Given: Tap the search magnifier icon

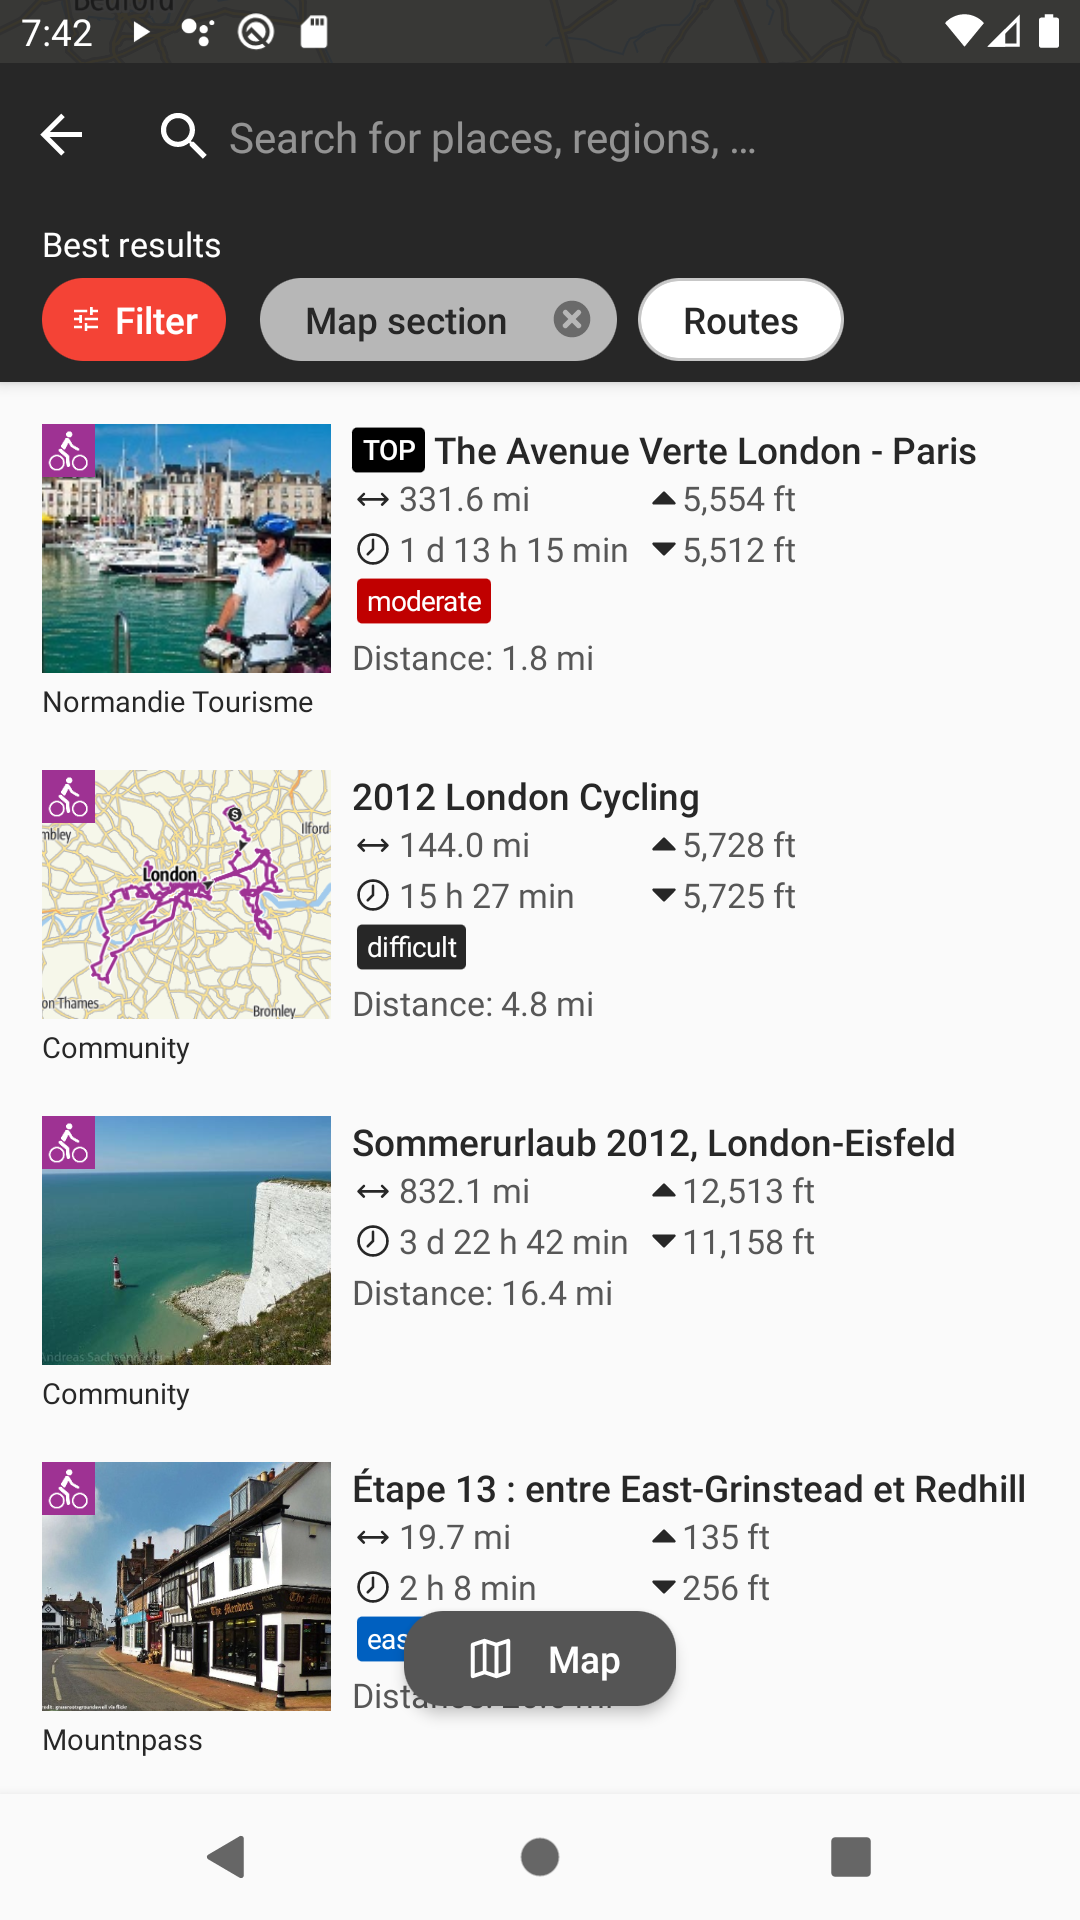Looking at the screenshot, I should (x=183, y=136).
